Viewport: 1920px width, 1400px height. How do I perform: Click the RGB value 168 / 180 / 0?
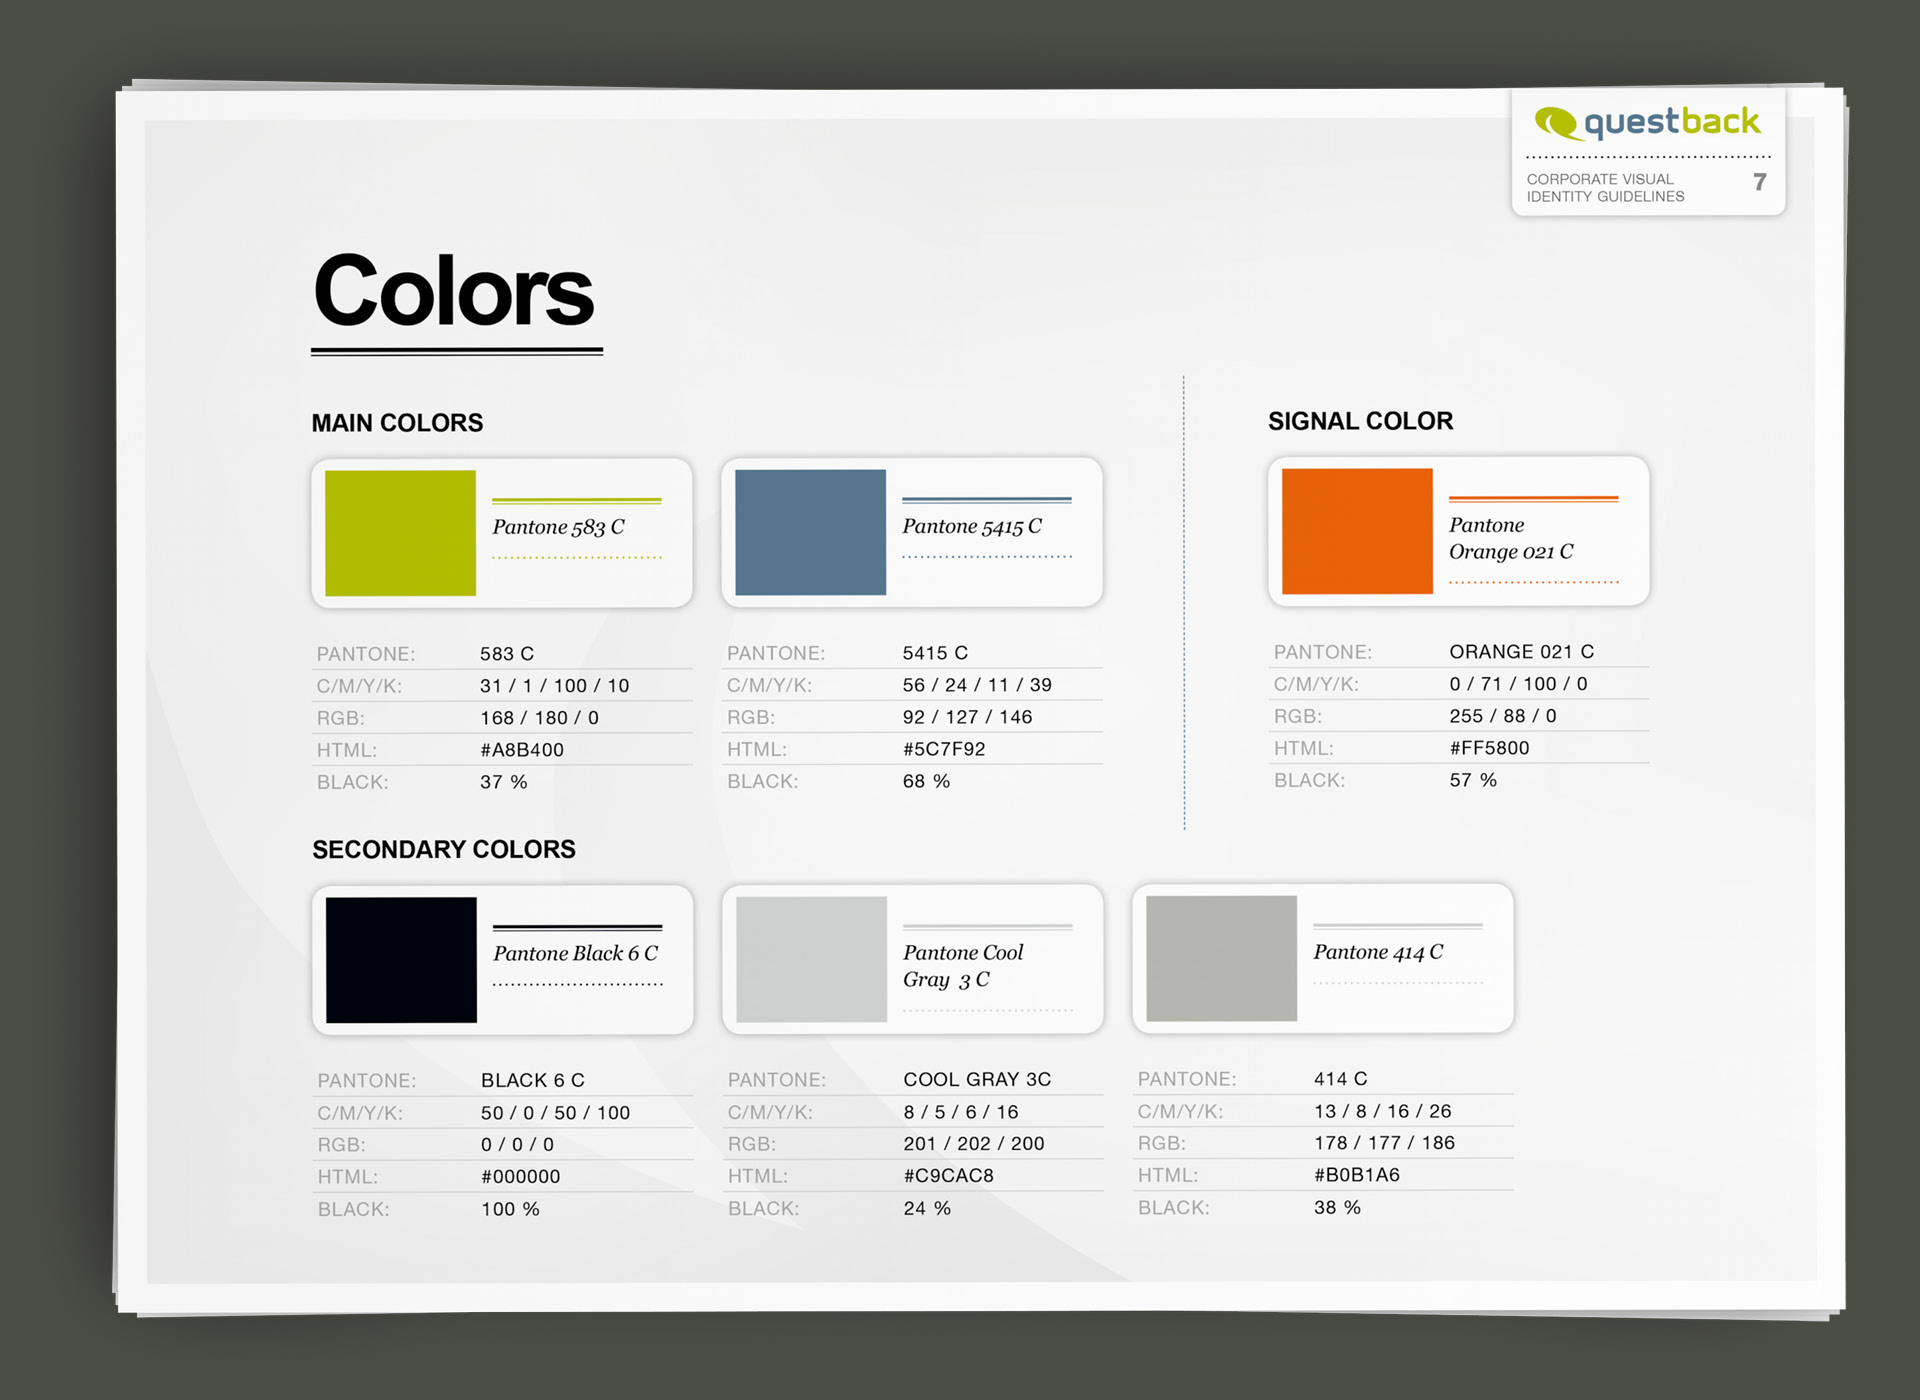tap(540, 718)
